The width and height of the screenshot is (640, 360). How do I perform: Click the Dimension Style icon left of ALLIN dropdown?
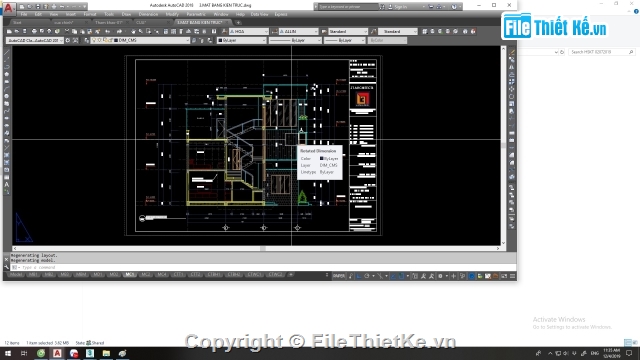click(275, 31)
